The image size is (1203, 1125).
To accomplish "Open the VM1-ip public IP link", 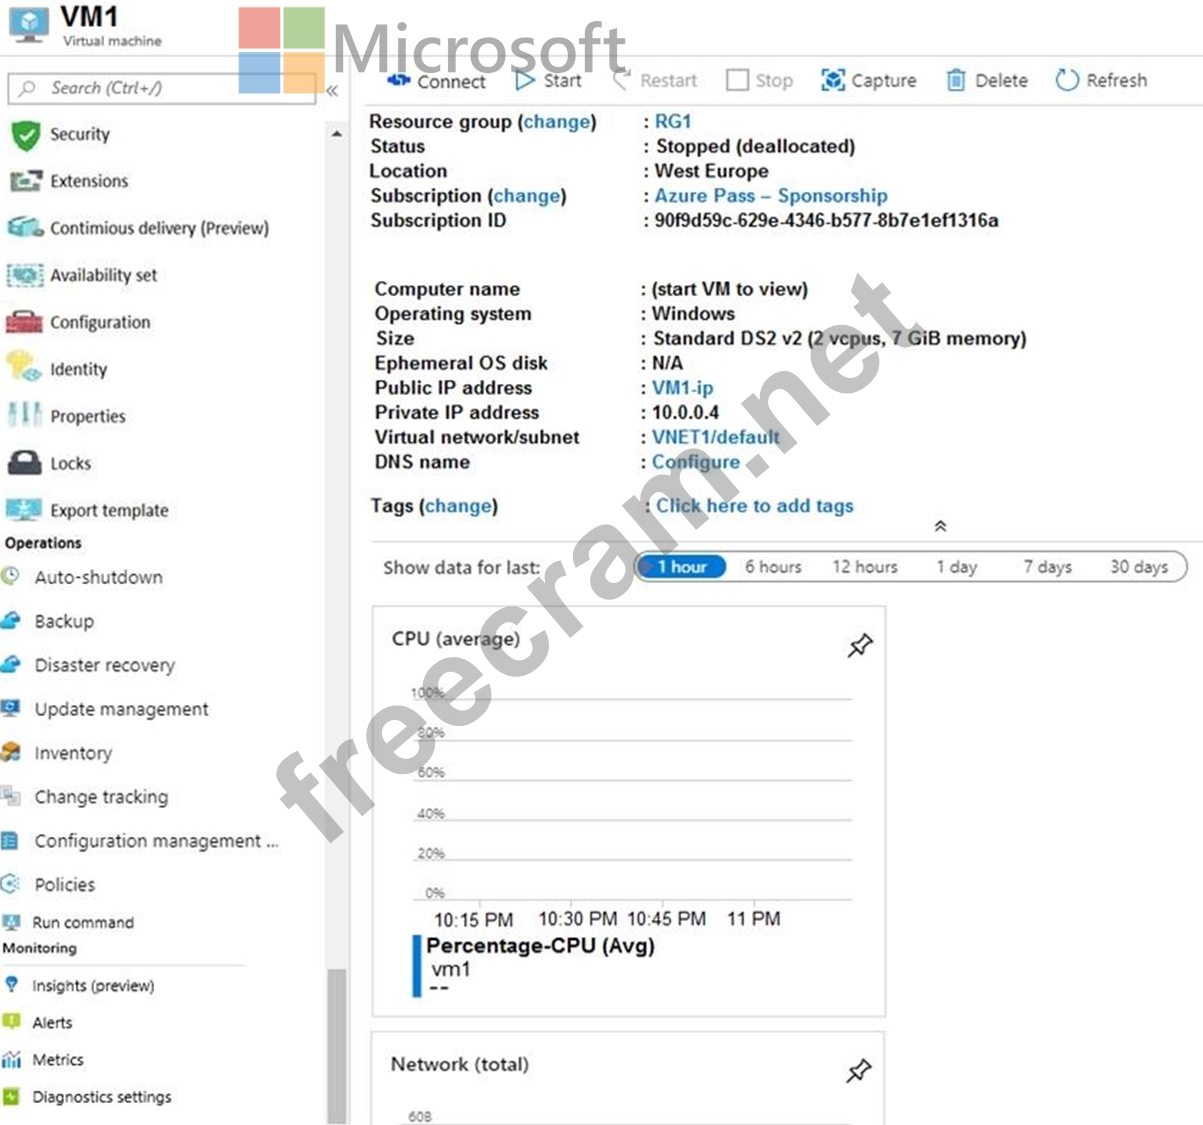I will point(683,388).
